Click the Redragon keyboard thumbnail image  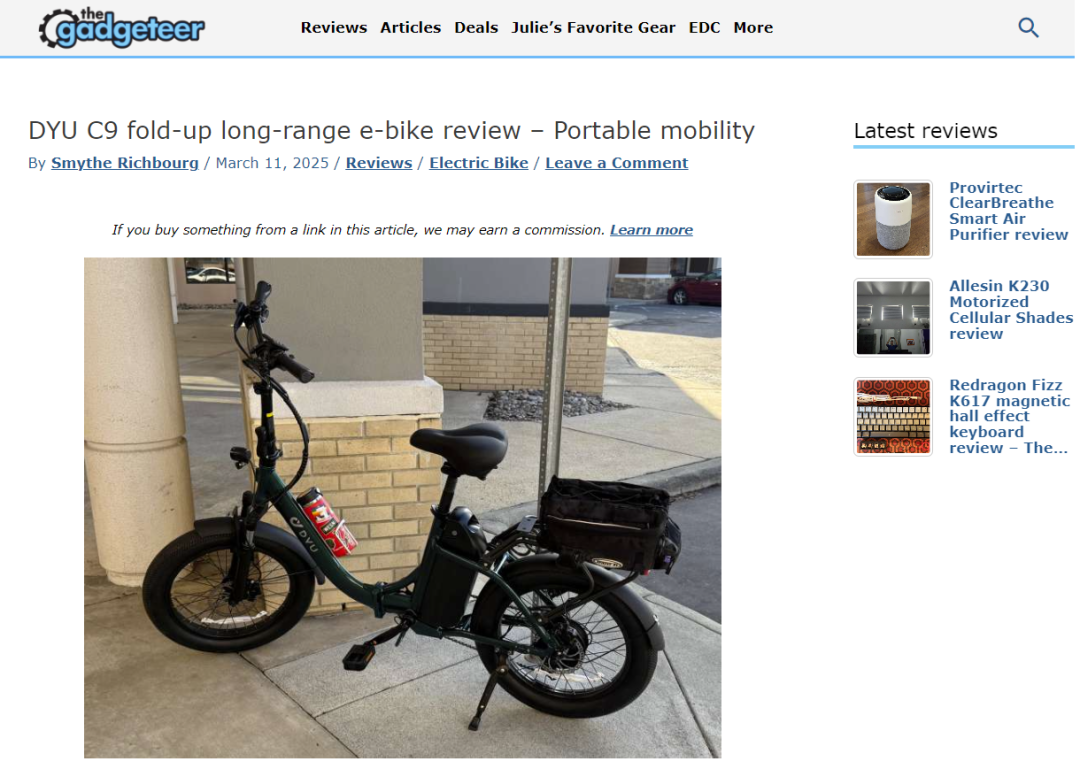[893, 416]
